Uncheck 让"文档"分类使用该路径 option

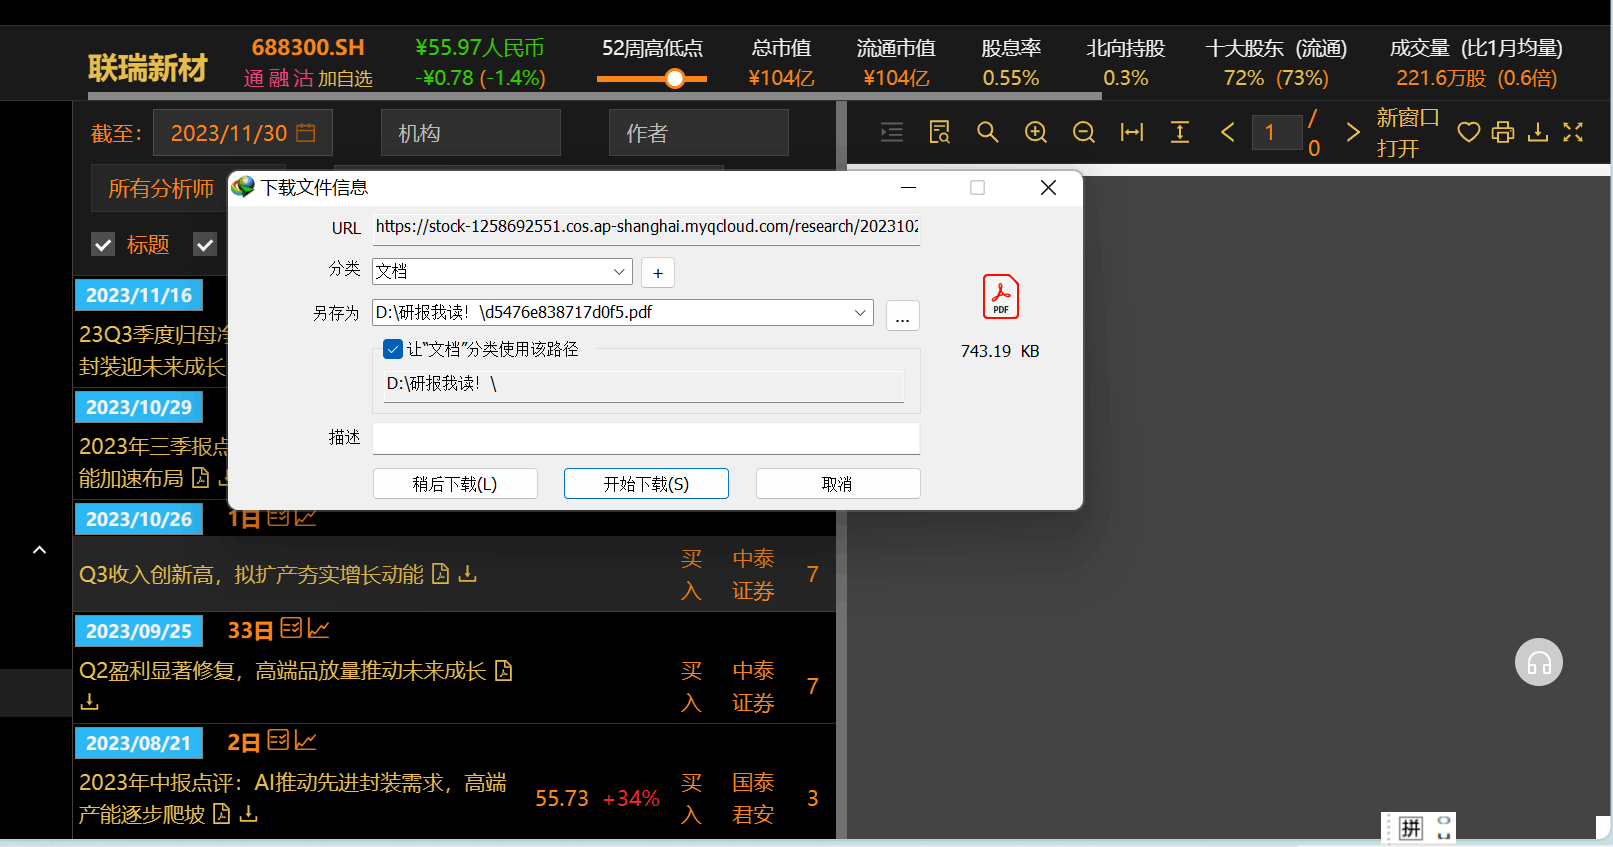click(393, 349)
